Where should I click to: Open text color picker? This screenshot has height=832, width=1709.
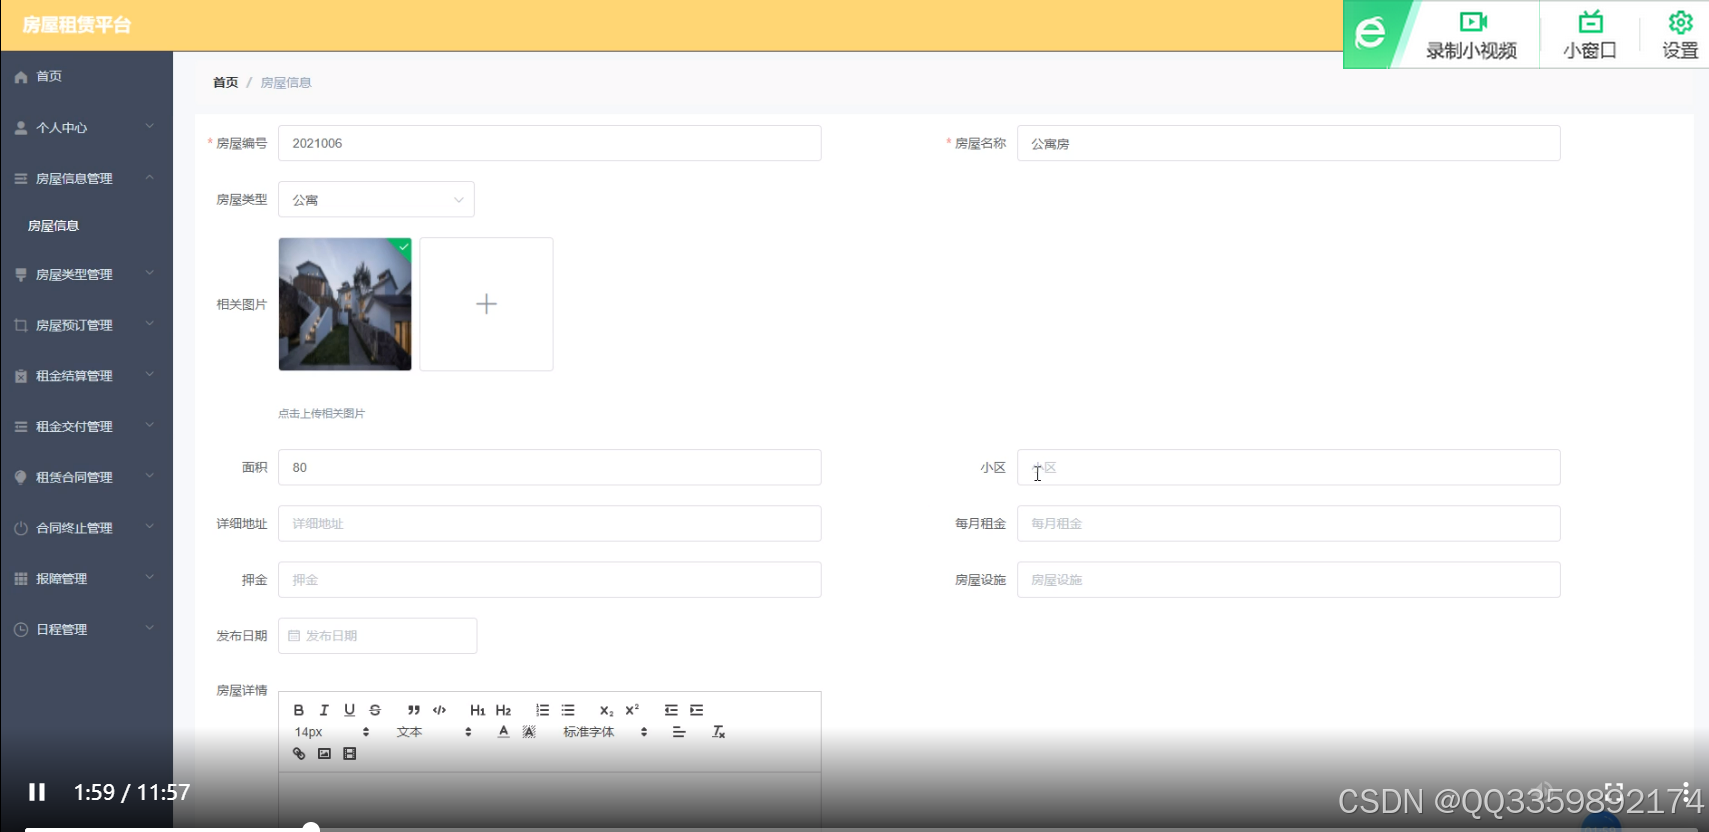point(503,732)
